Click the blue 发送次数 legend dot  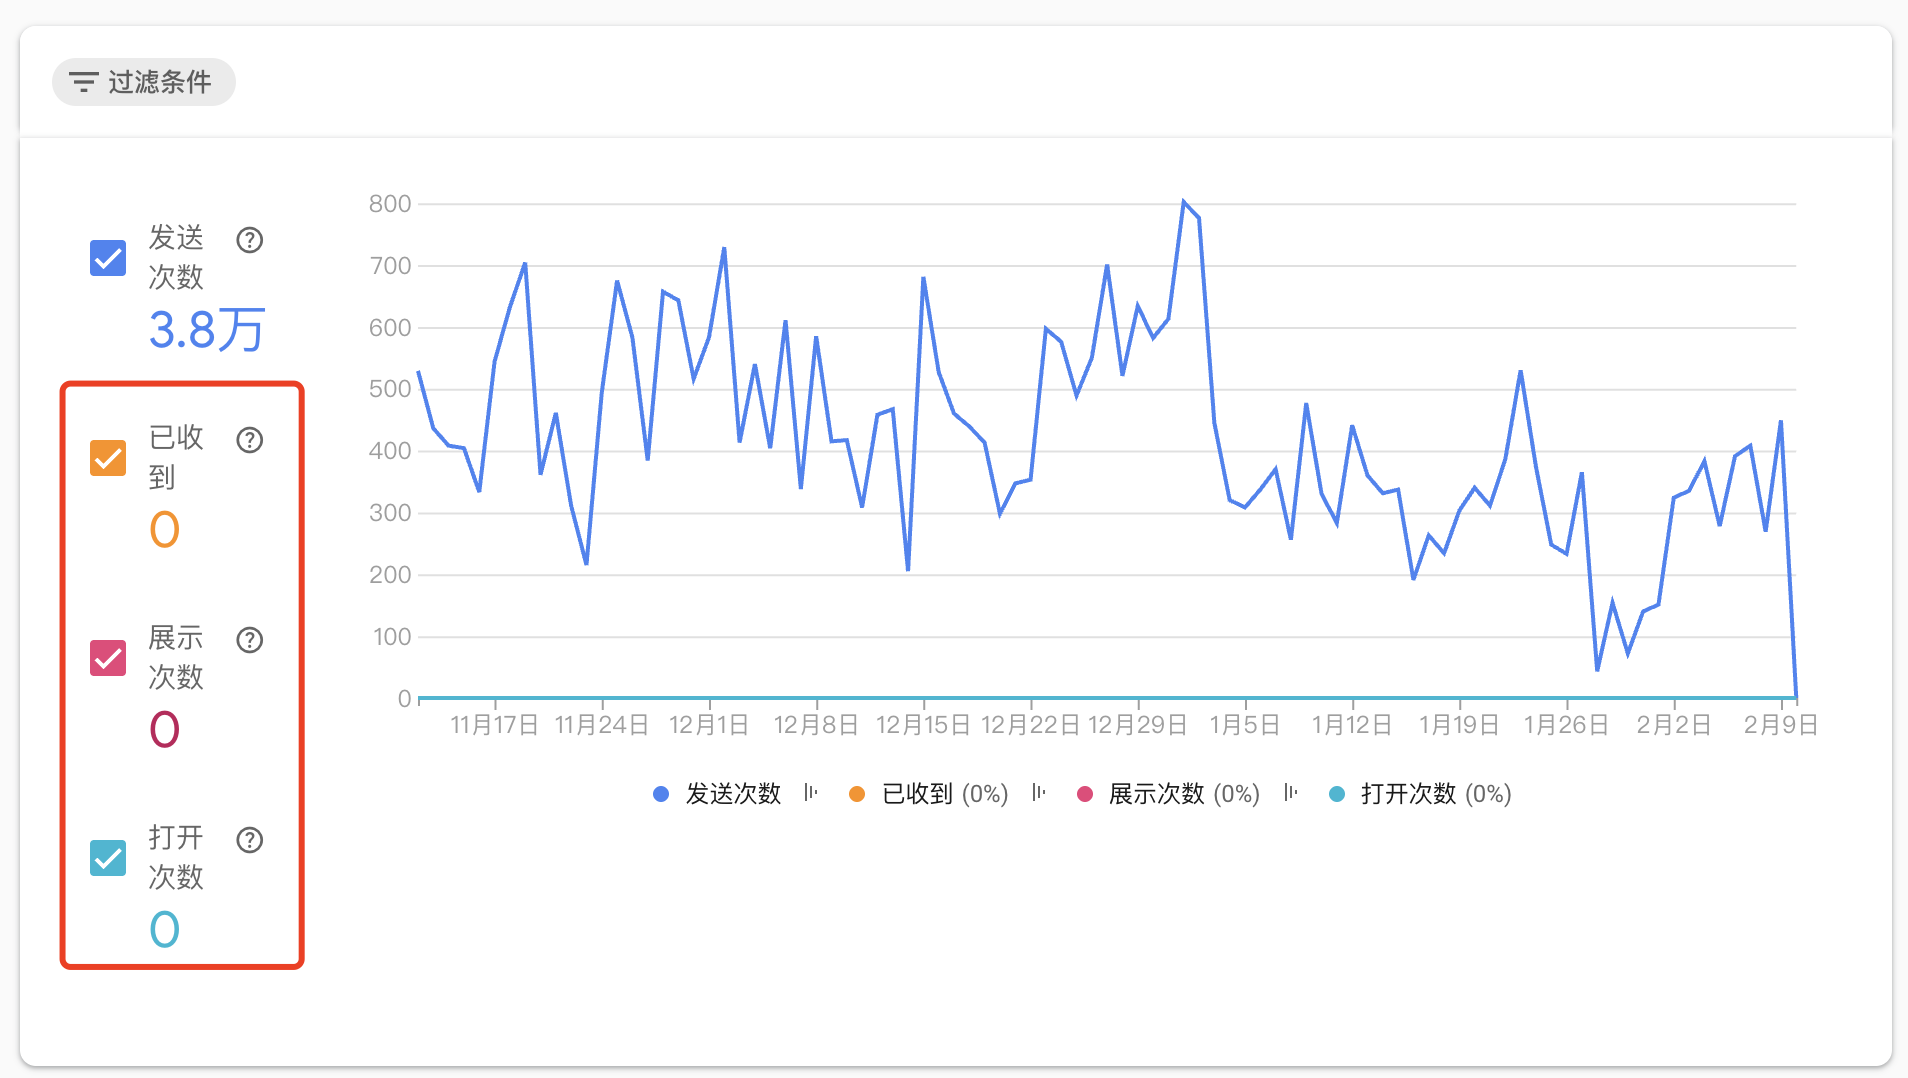[x=660, y=794]
